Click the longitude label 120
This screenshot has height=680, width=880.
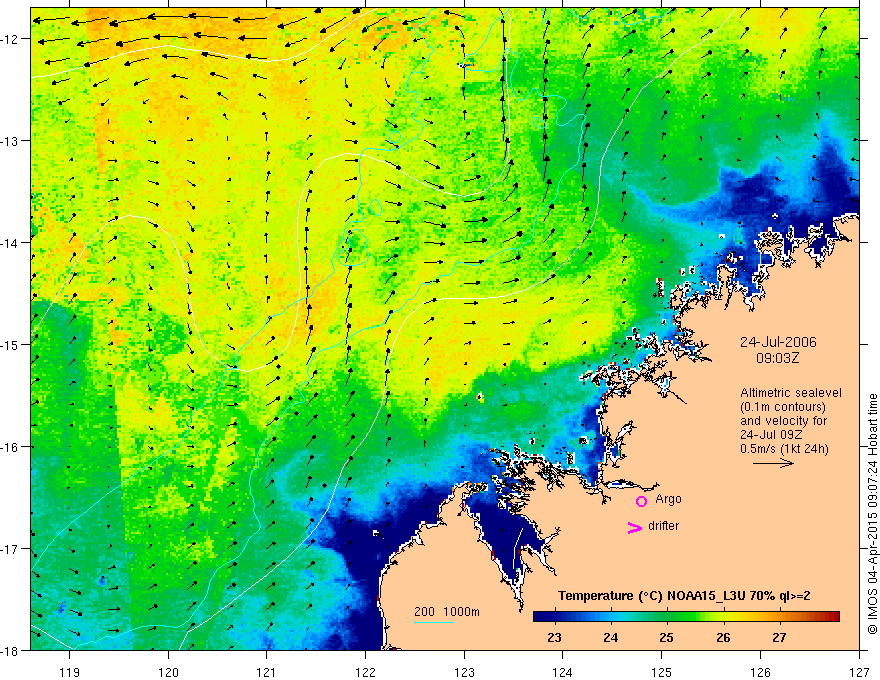click(x=168, y=672)
